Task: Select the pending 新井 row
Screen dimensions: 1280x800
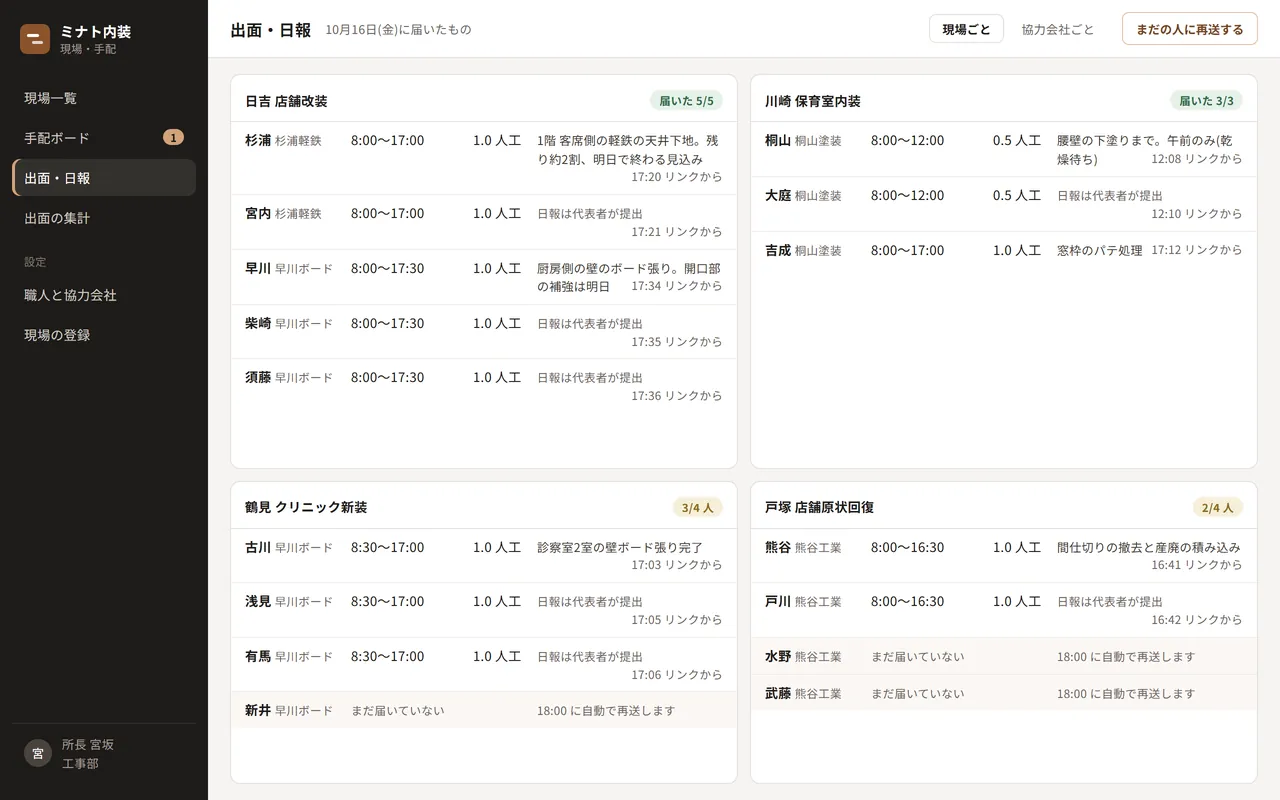Action: 484,710
